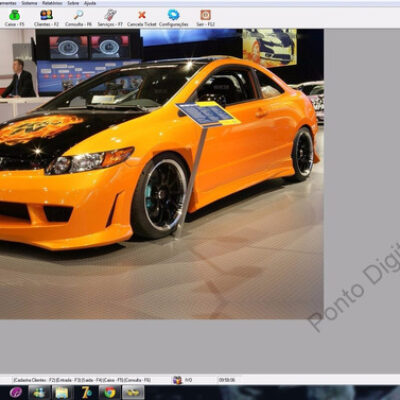400x400 pixels.
Task: Select the status bar shortcut hints text
Action: (x=82, y=380)
